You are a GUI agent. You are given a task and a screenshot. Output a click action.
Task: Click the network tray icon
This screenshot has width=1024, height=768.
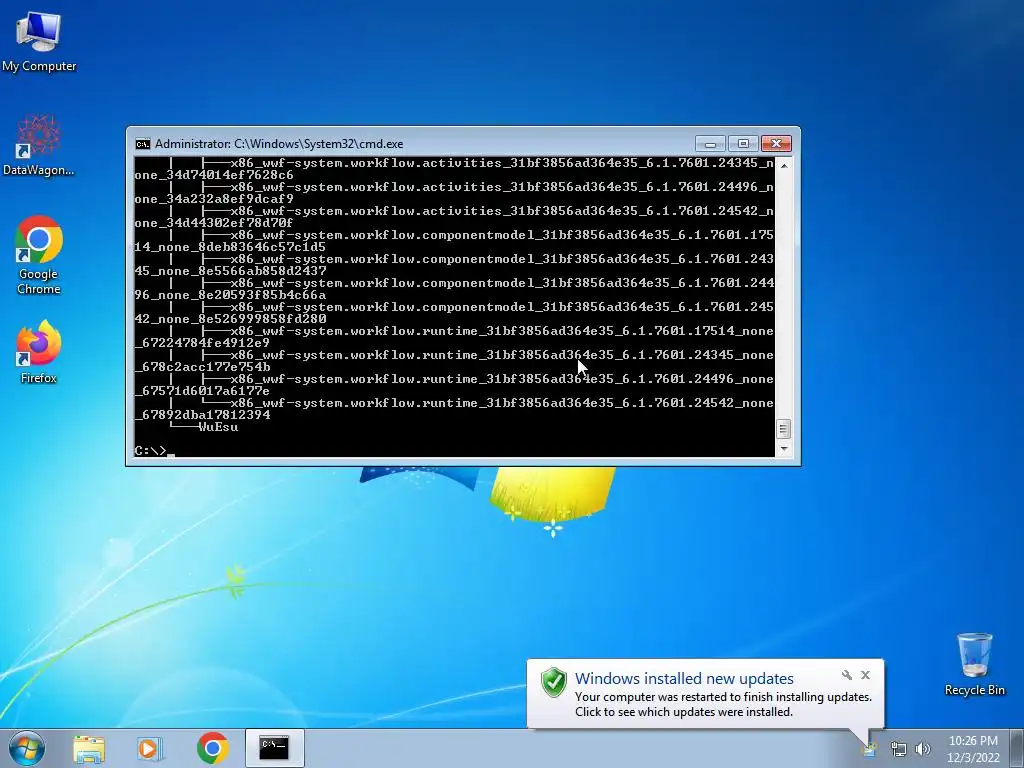click(x=899, y=749)
